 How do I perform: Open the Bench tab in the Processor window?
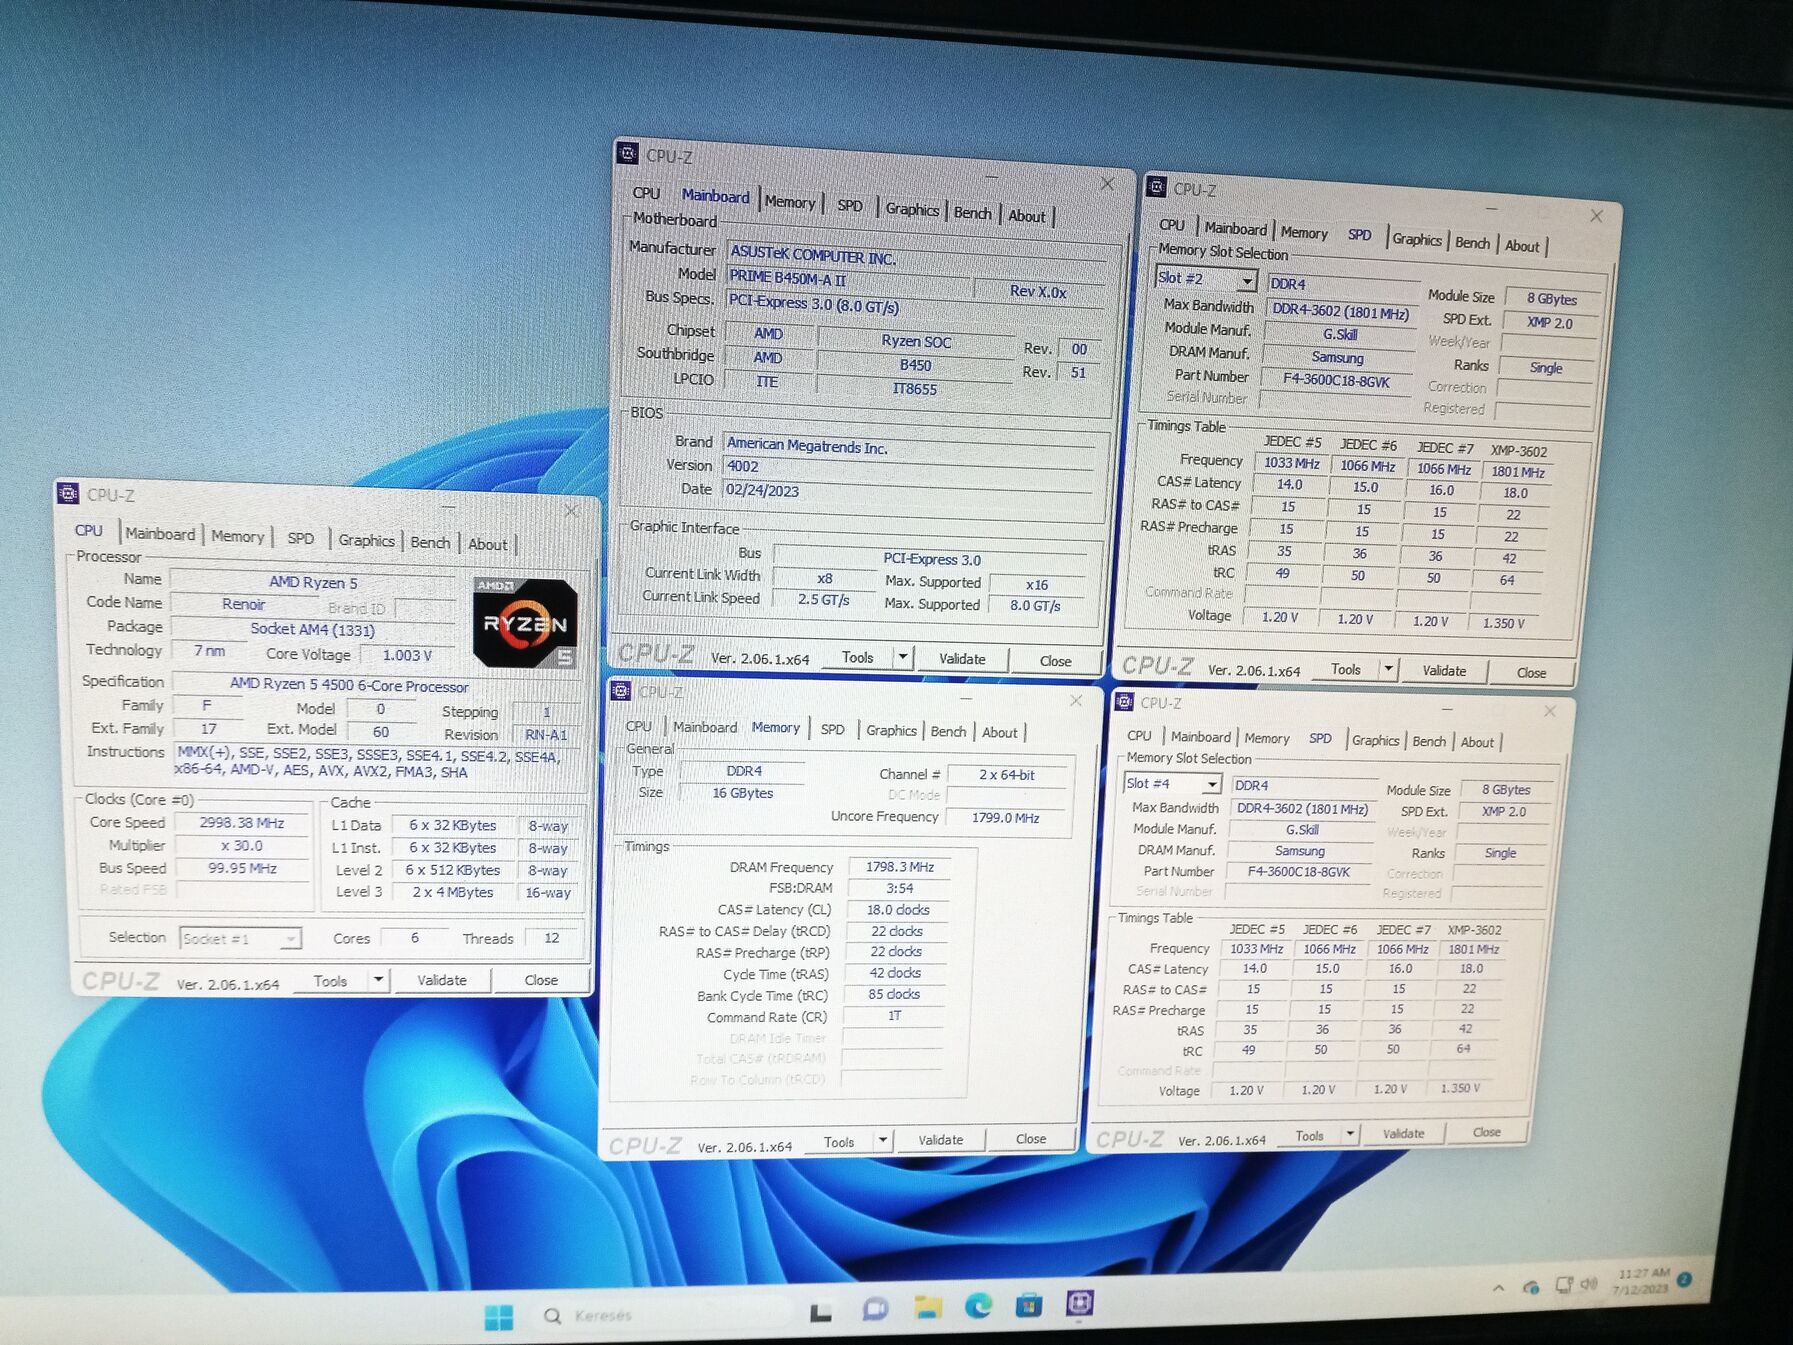point(430,542)
